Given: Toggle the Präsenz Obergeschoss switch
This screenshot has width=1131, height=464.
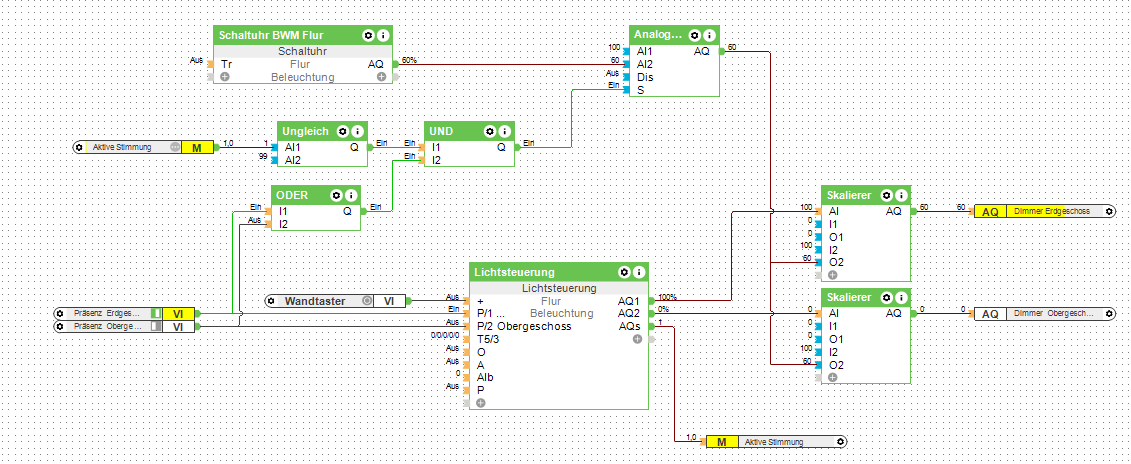Looking at the screenshot, I should click(x=155, y=327).
